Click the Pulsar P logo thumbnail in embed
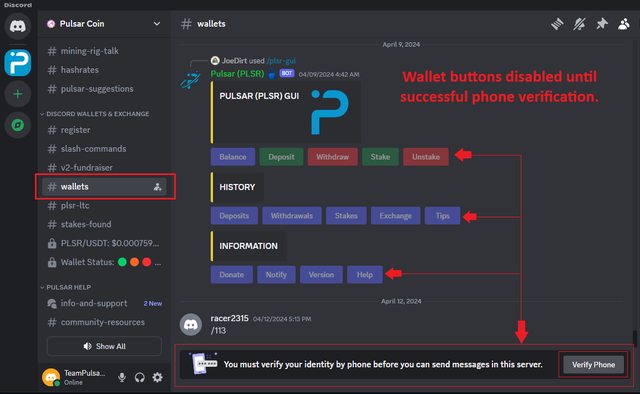The height and width of the screenshot is (394, 640). tap(330, 112)
